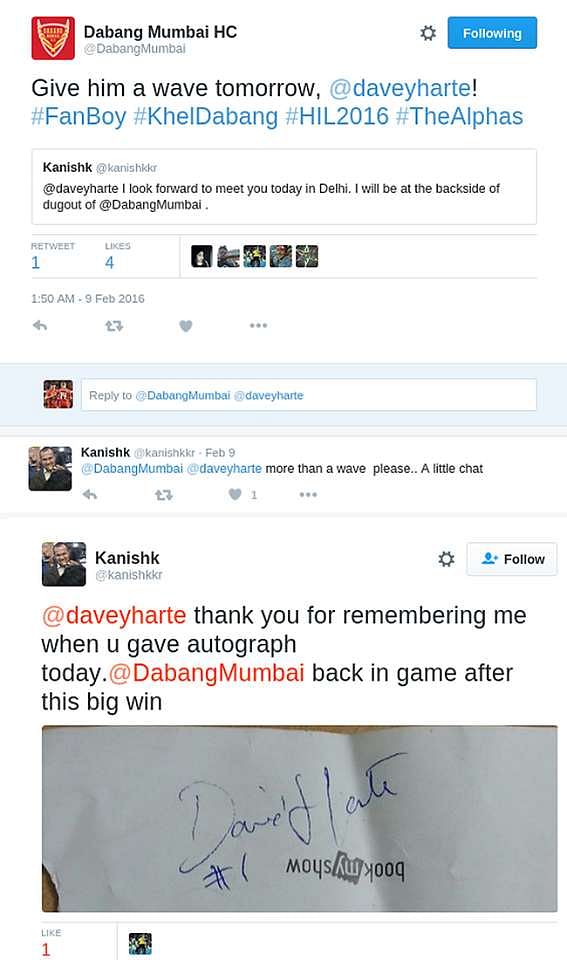Image resolution: width=567 pixels, height=960 pixels.
Task: Open gear settings on Dabang Mumbai tweet
Action: [x=428, y=33]
